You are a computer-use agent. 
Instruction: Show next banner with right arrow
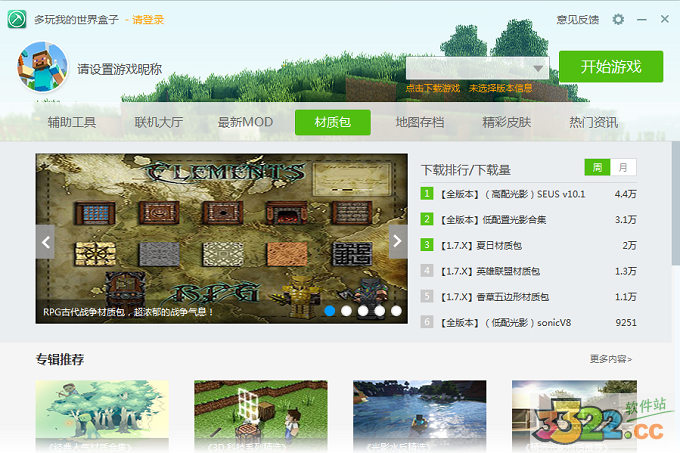click(x=398, y=241)
